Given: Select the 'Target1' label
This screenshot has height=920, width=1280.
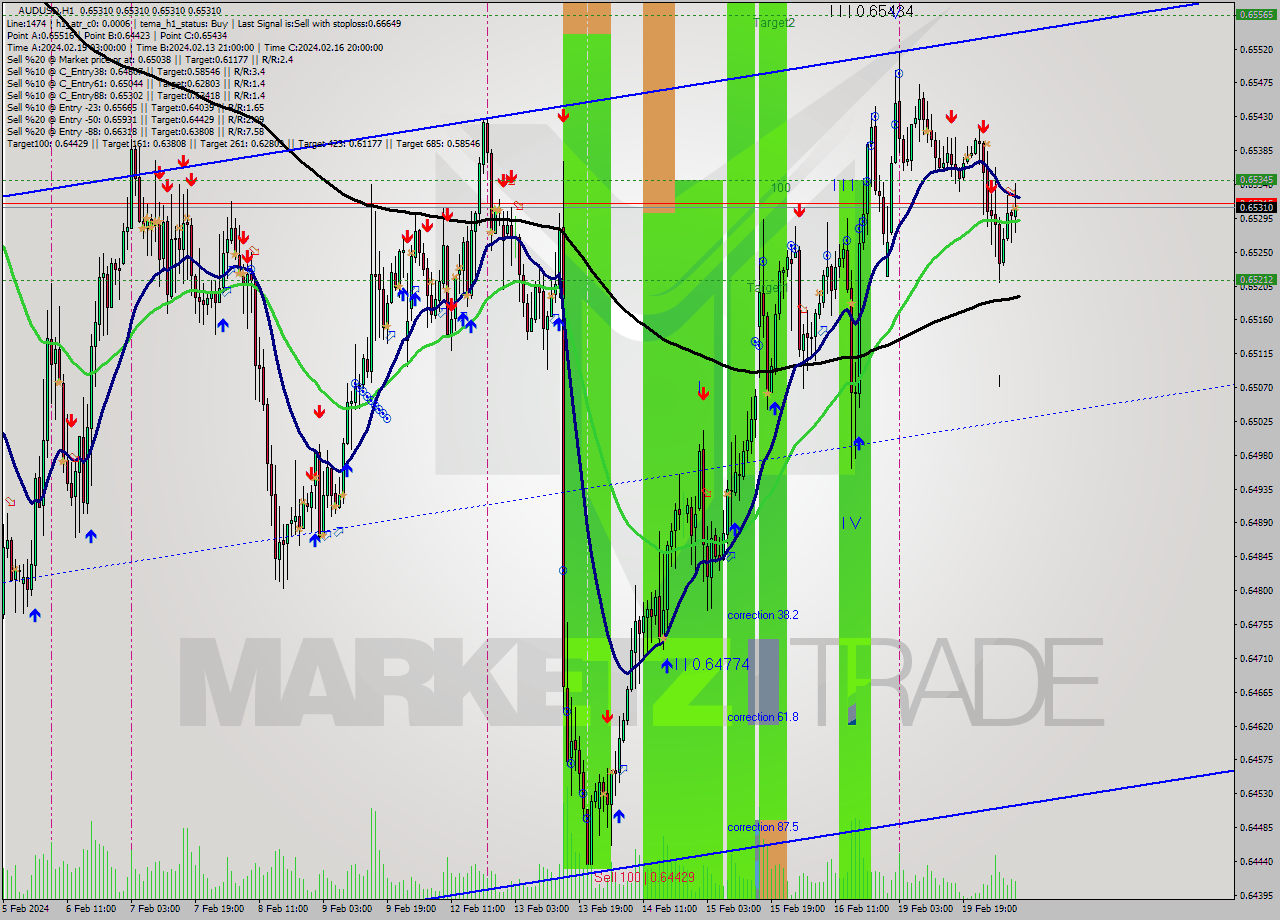Looking at the screenshot, I should [766, 287].
